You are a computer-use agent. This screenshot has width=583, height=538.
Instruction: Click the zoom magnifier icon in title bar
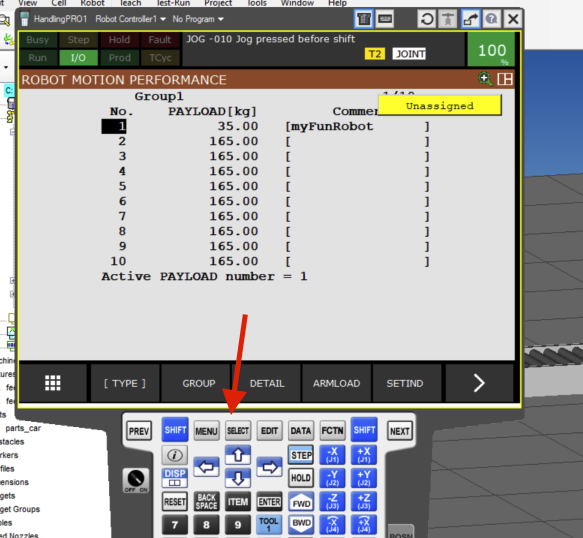pyautogui.click(x=485, y=79)
